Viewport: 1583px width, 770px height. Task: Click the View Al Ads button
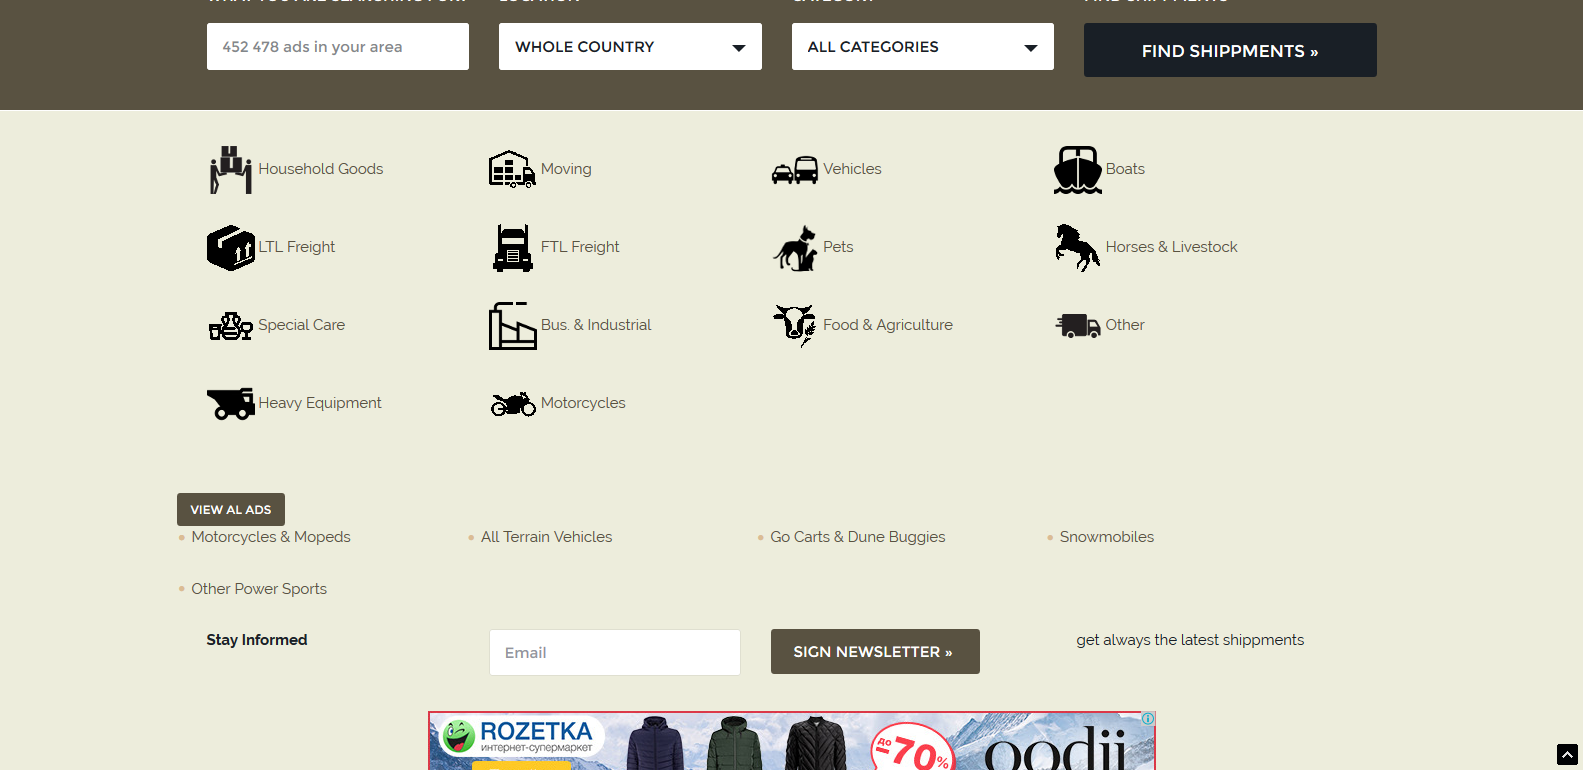[231, 509]
